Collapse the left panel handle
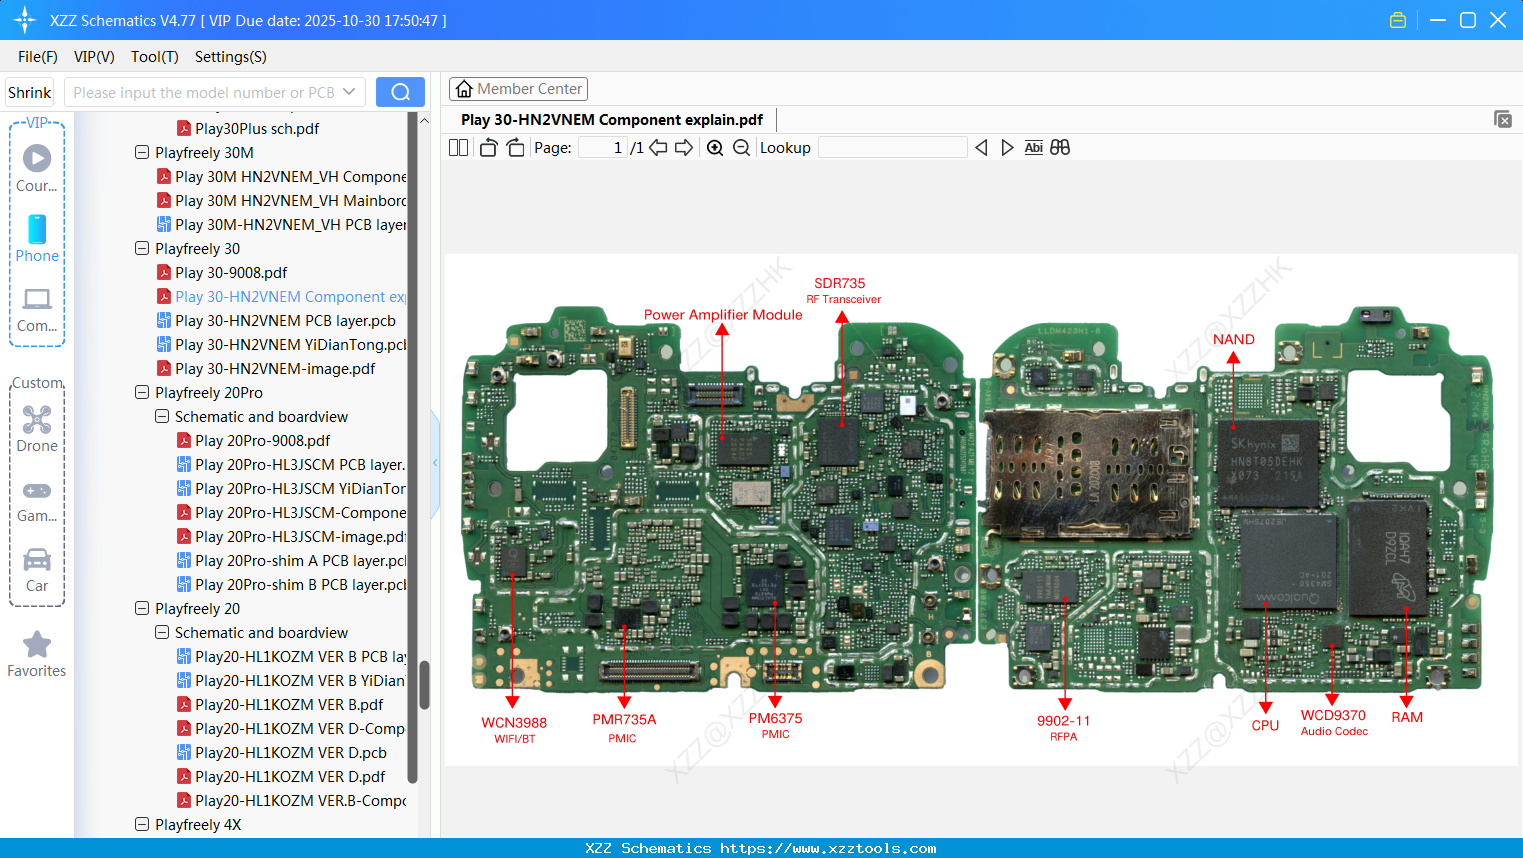 [435, 463]
